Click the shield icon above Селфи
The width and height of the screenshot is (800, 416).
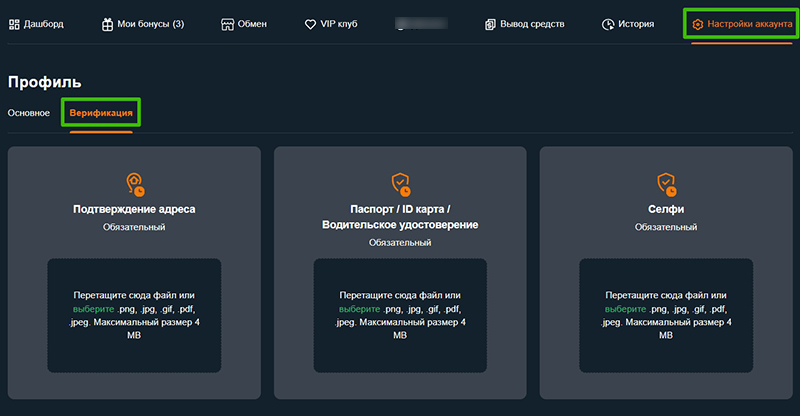tap(666, 184)
